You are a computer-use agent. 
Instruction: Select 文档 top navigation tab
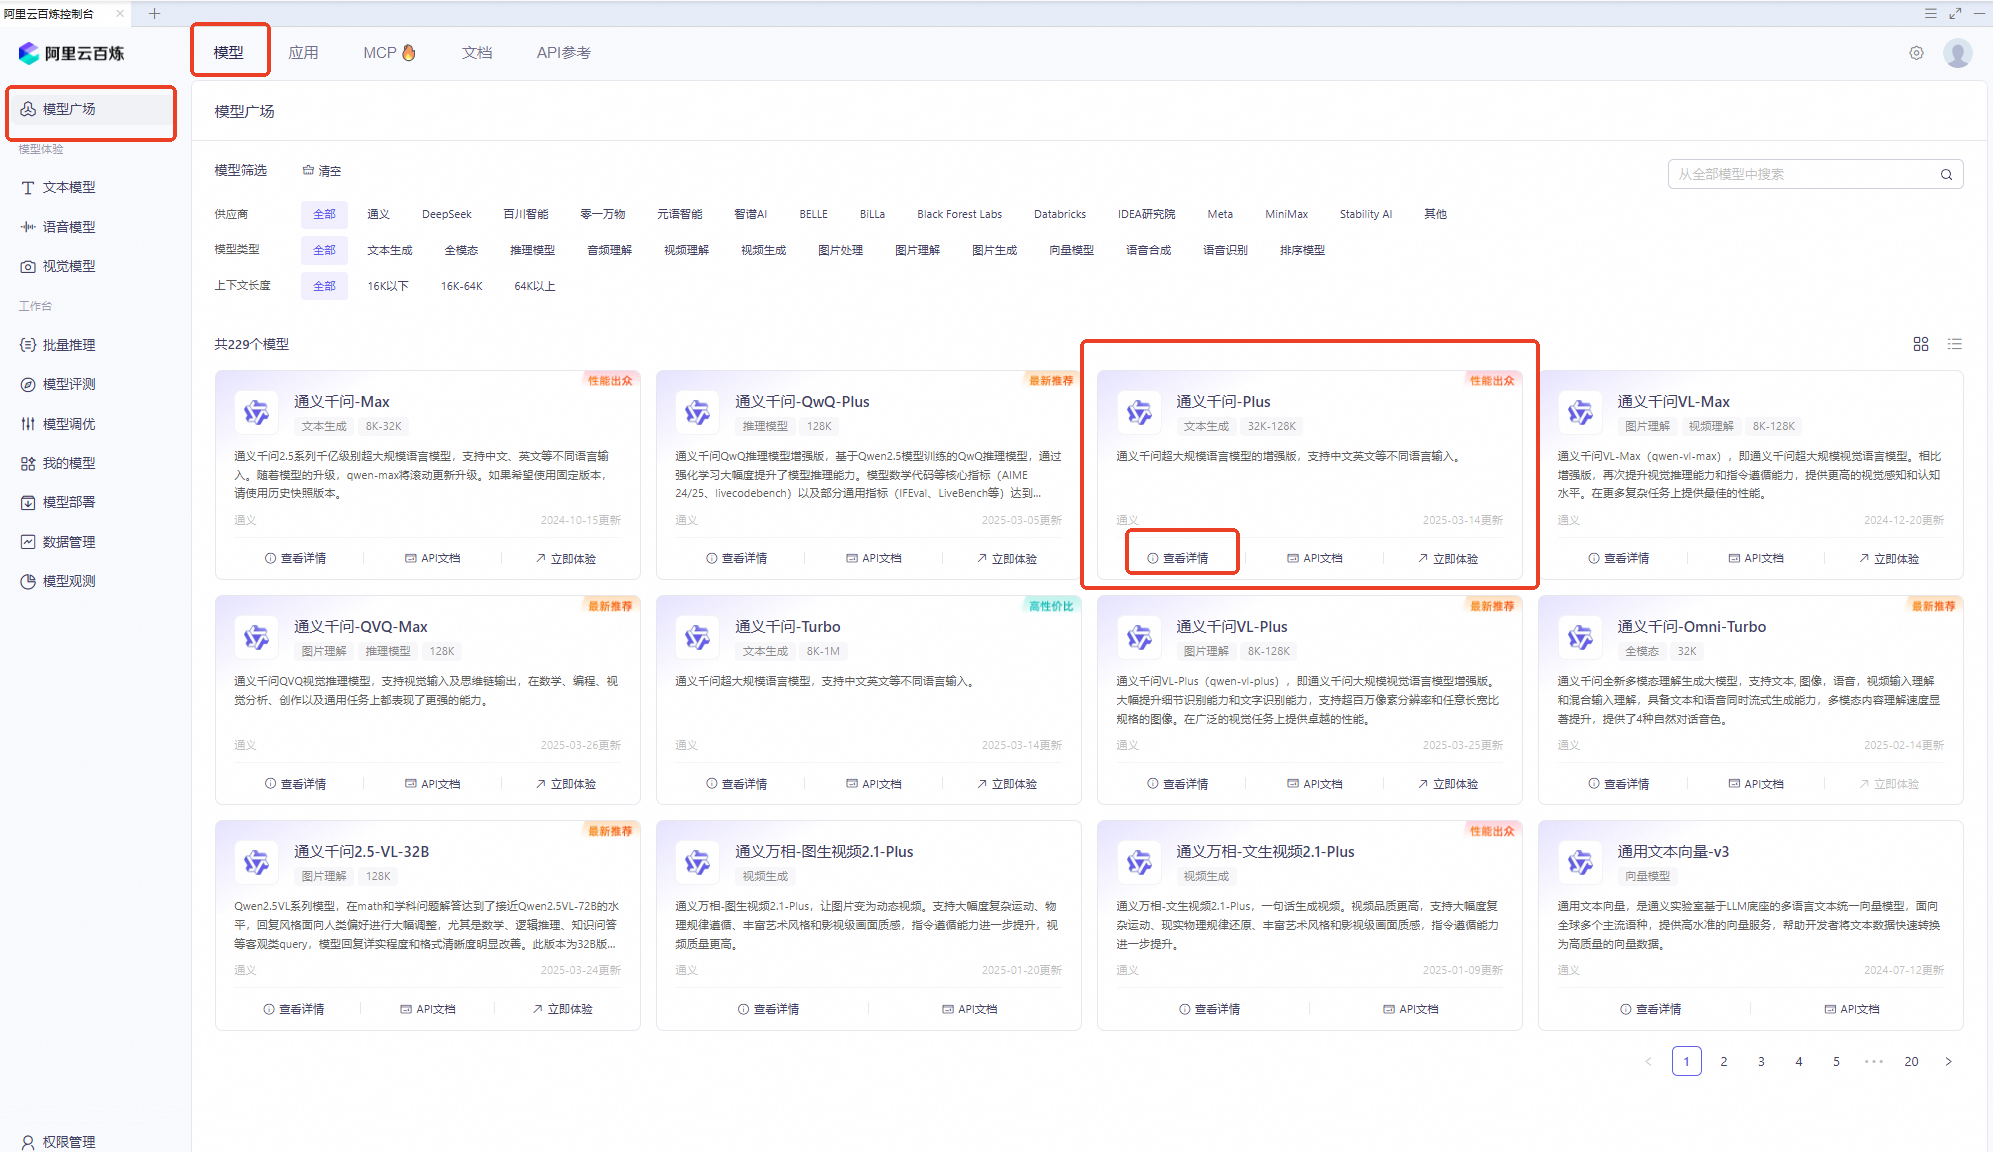tap(477, 52)
